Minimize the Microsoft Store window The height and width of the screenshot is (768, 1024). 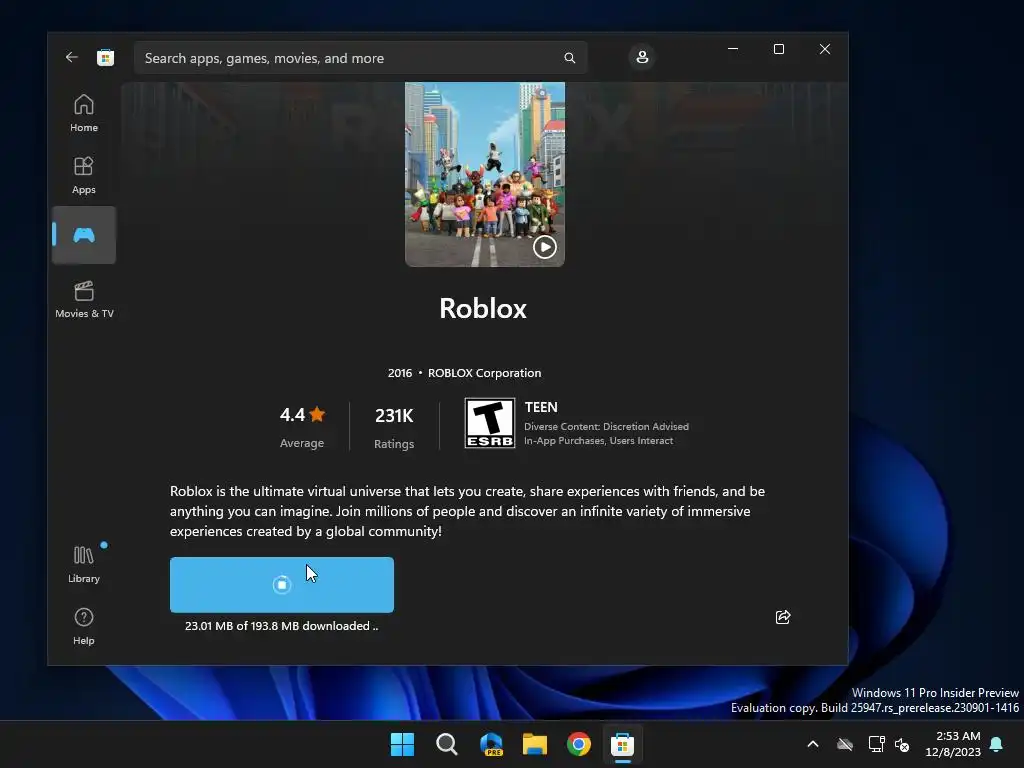733,49
